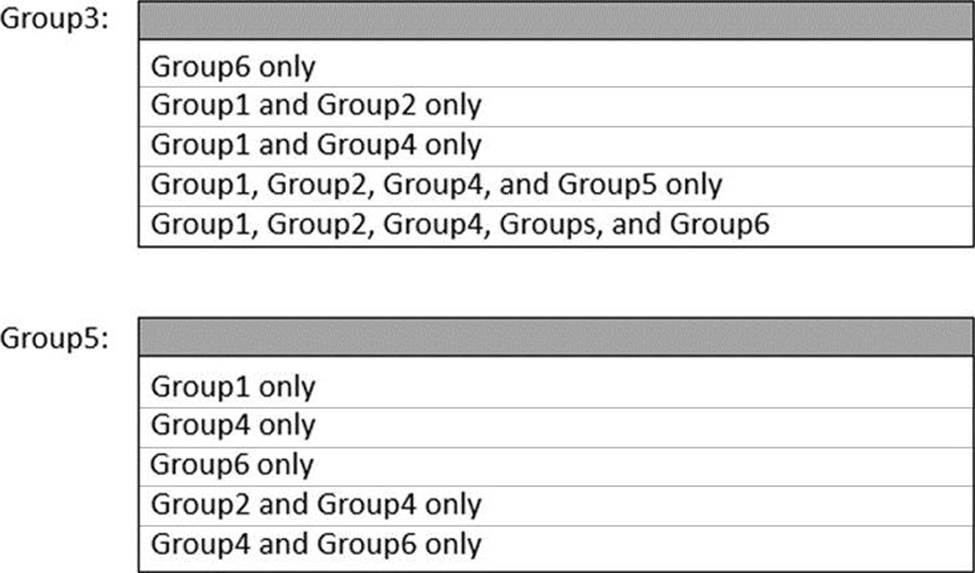975x573 pixels.
Task: Click the first entry in Group3 list
Action: [x=233, y=66]
